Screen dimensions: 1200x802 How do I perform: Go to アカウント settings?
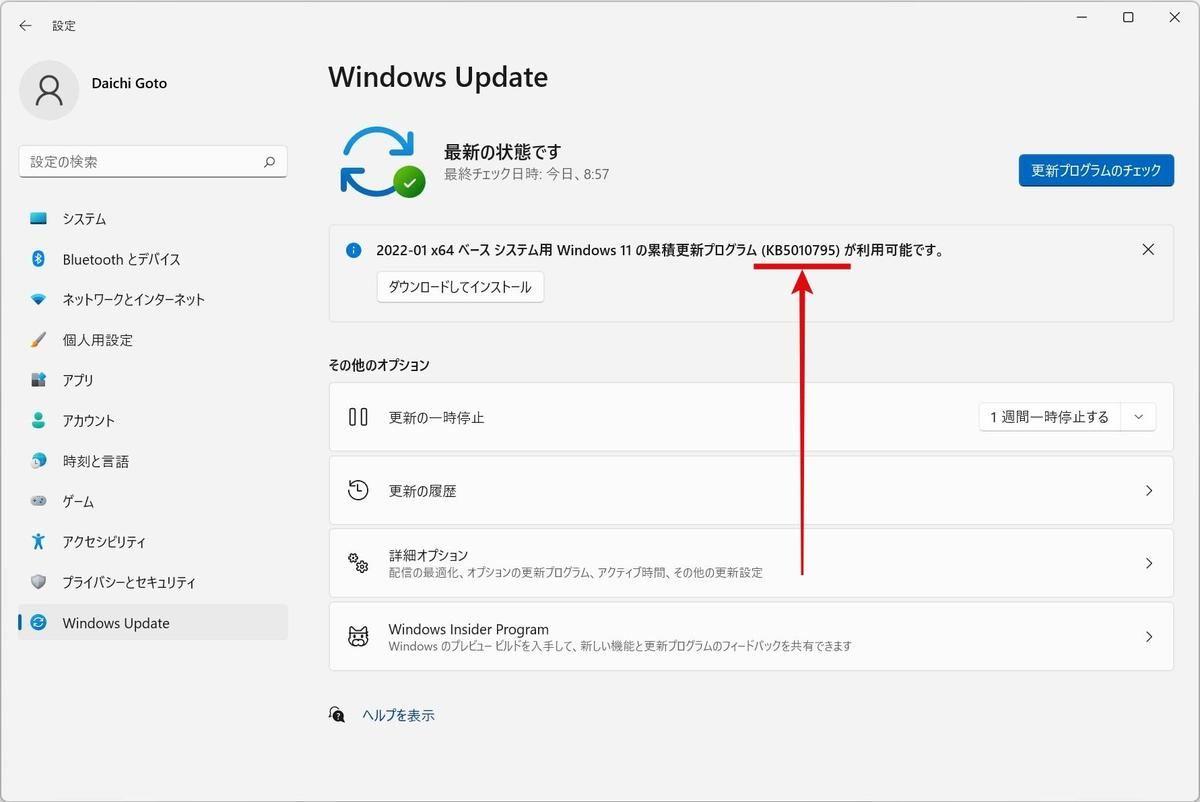click(x=153, y=421)
